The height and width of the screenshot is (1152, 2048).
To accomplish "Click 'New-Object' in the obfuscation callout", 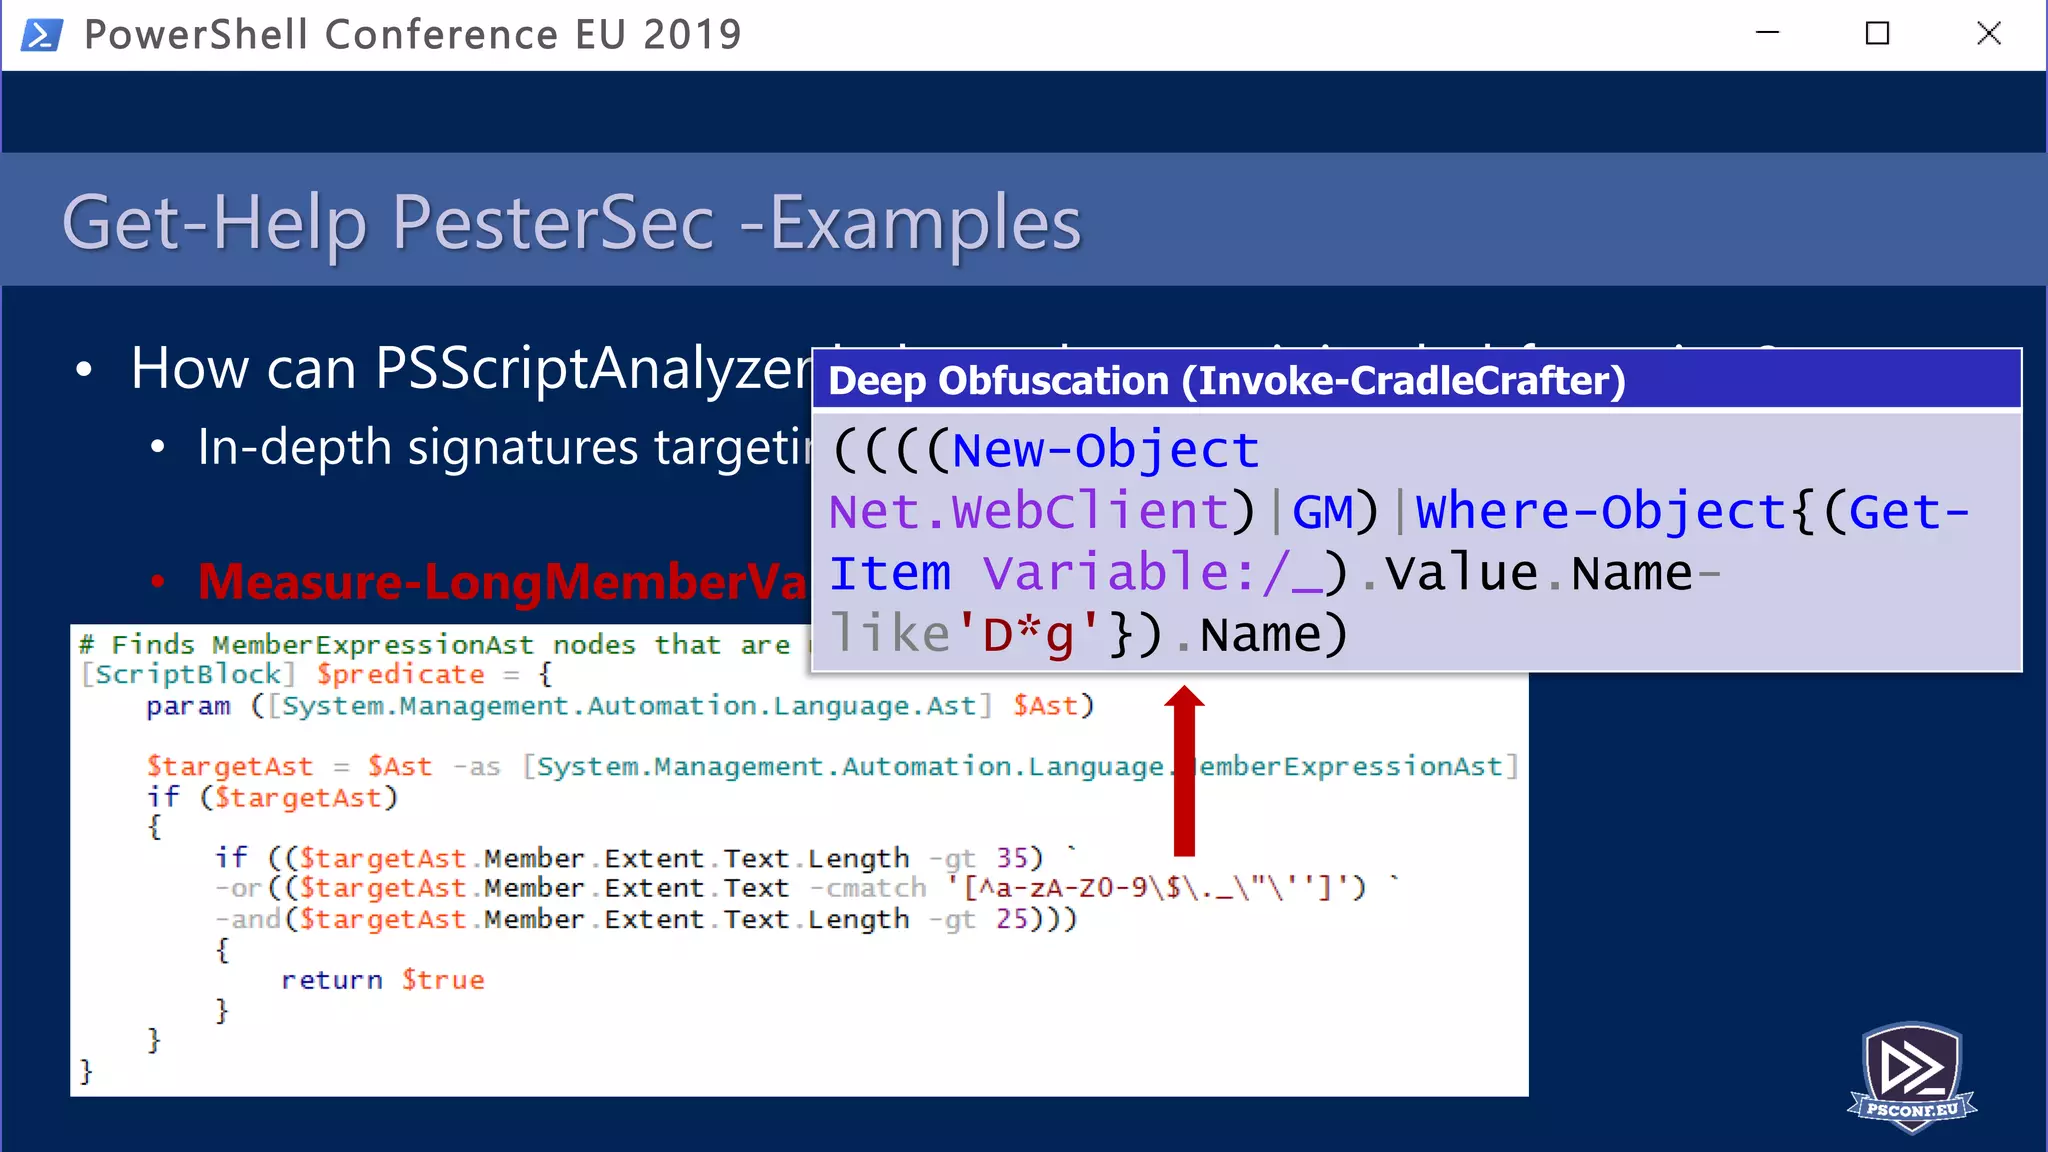I will pyautogui.click(x=1105, y=450).
